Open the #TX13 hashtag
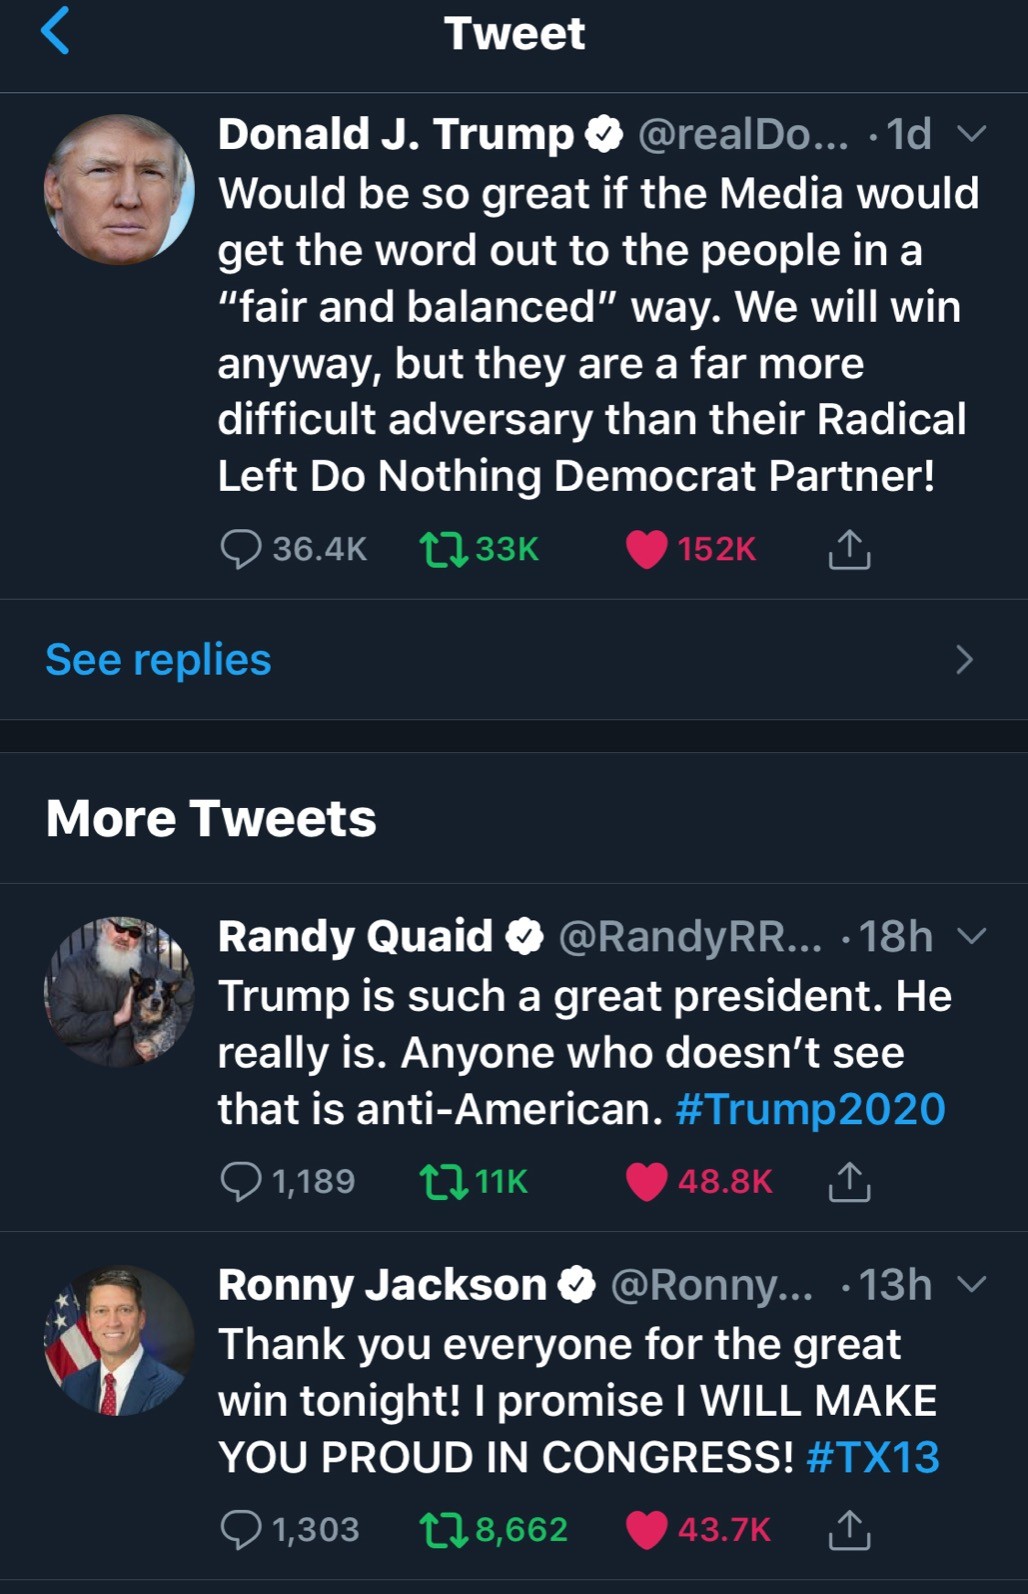This screenshot has width=1028, height=1594. point(872,1457)
